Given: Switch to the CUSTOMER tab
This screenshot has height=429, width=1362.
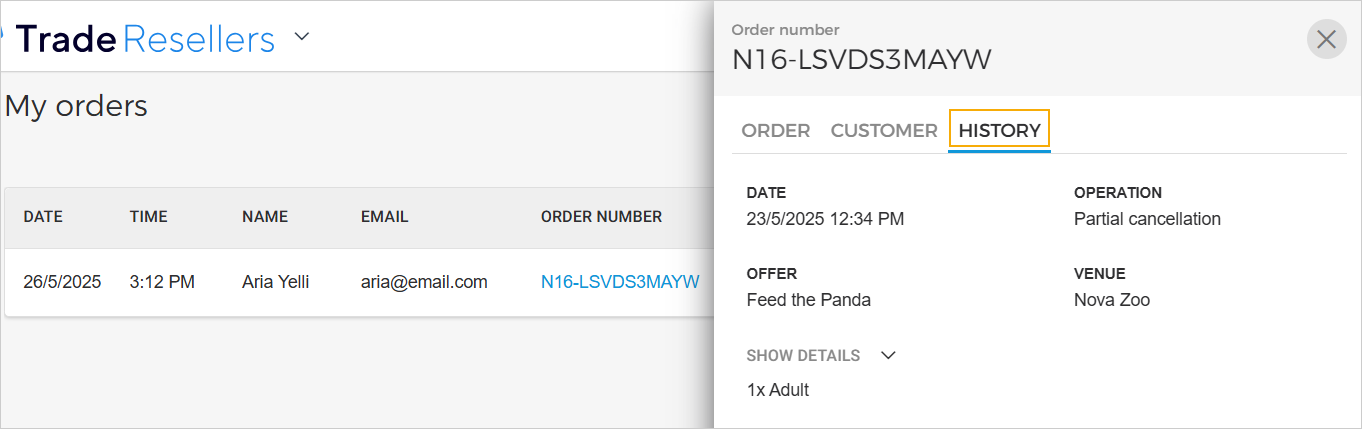Looking at the screenshot, I should [884, 131].
